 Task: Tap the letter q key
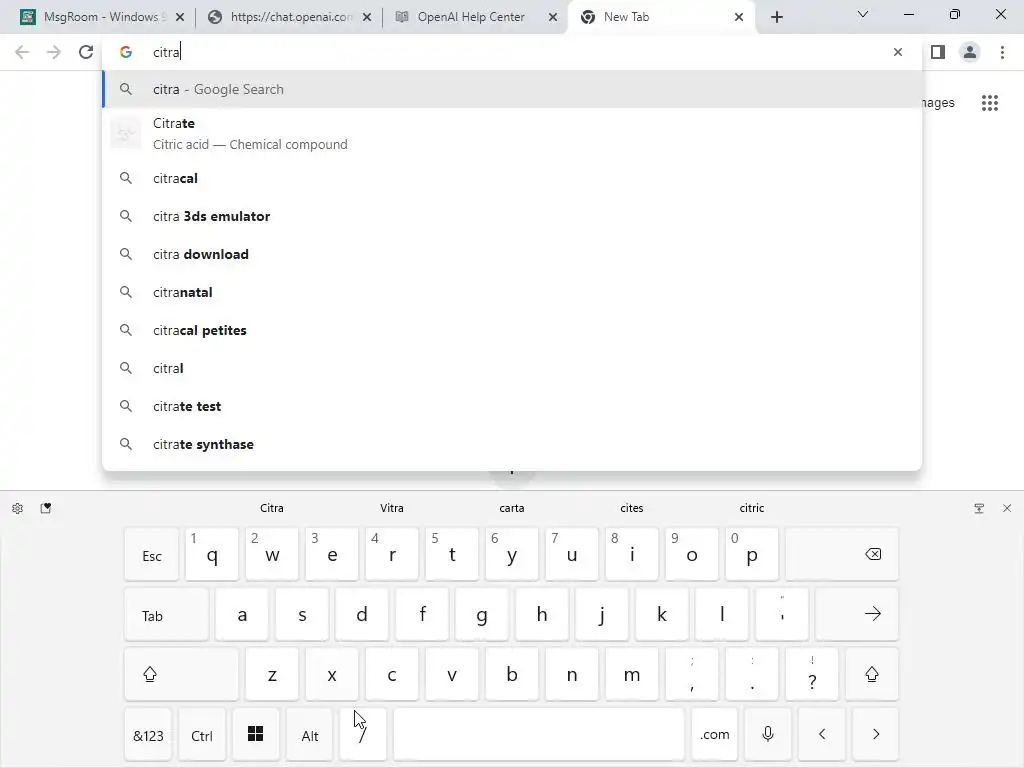point(212,554)
